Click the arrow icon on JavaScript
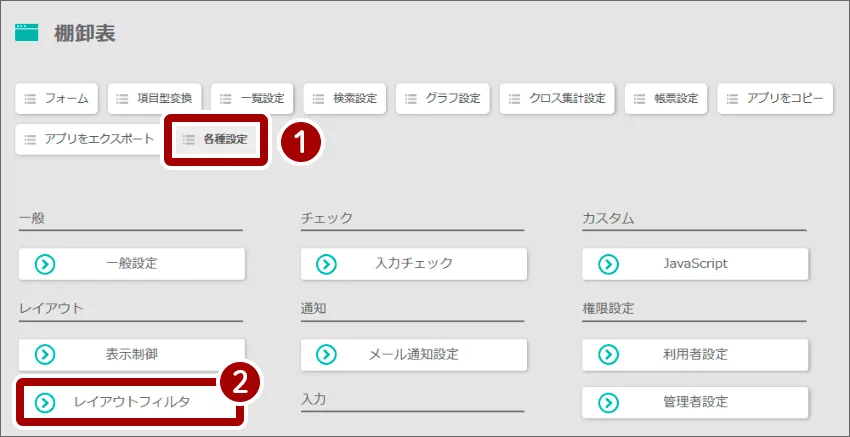The width and height of the screenshot is (850, 437). click(608, 265)
